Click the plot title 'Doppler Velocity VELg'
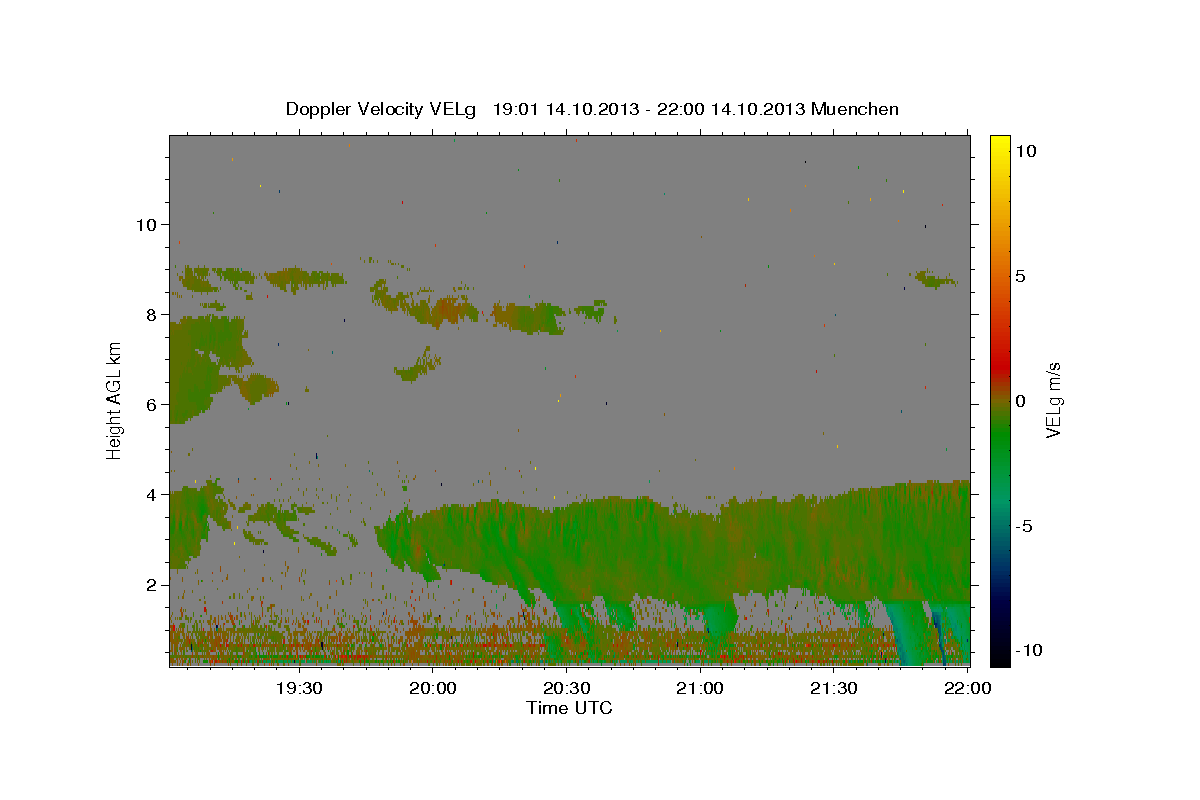1200x800 pixels. [380, 109]
